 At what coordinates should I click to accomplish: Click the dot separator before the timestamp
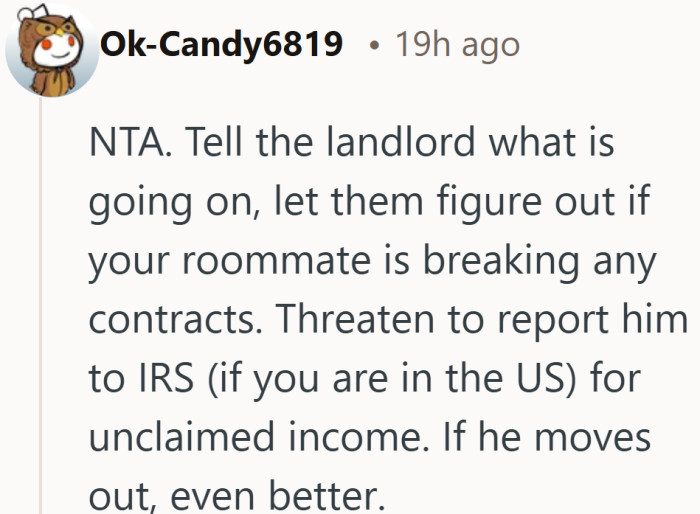tap(373, 45)
